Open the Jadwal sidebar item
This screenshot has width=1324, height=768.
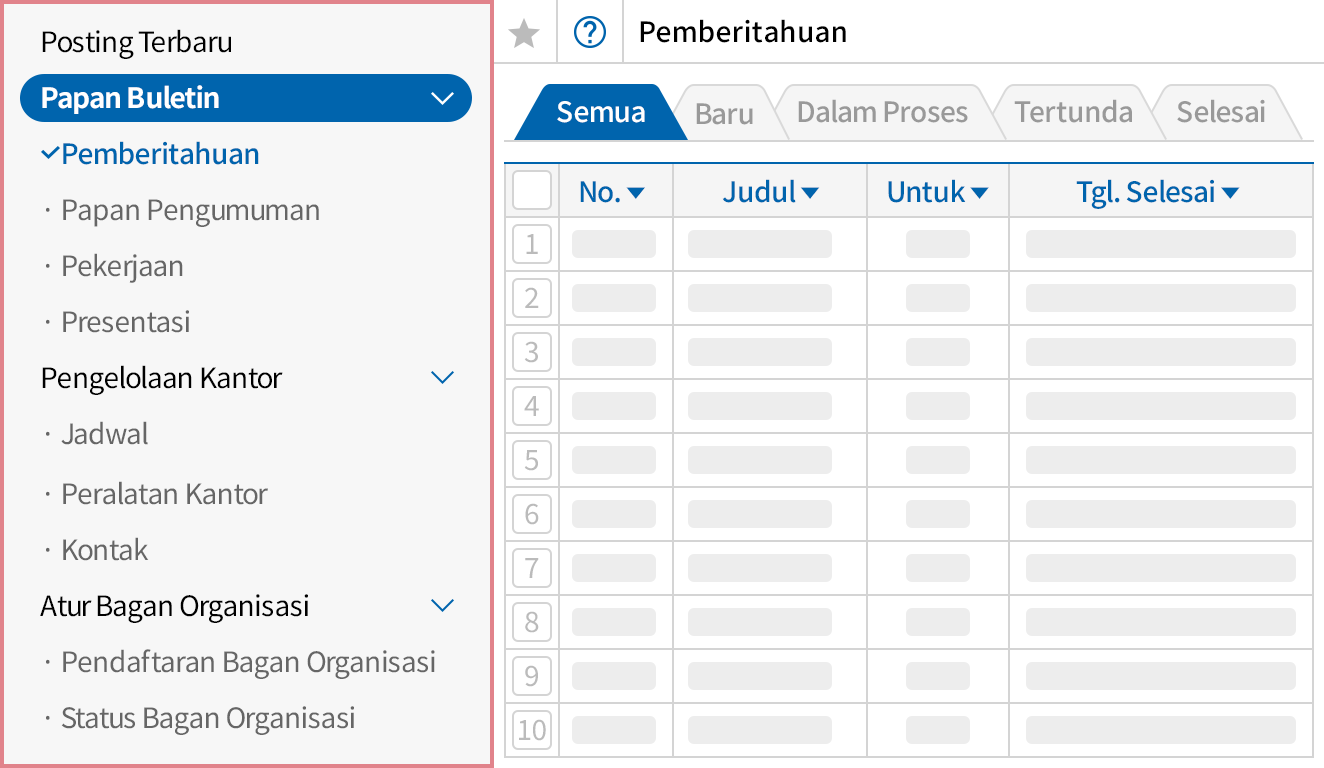click(104, 435)
